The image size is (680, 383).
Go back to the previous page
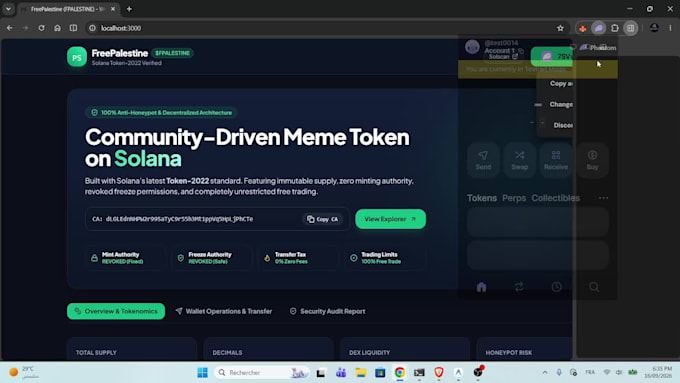[10, 28]
